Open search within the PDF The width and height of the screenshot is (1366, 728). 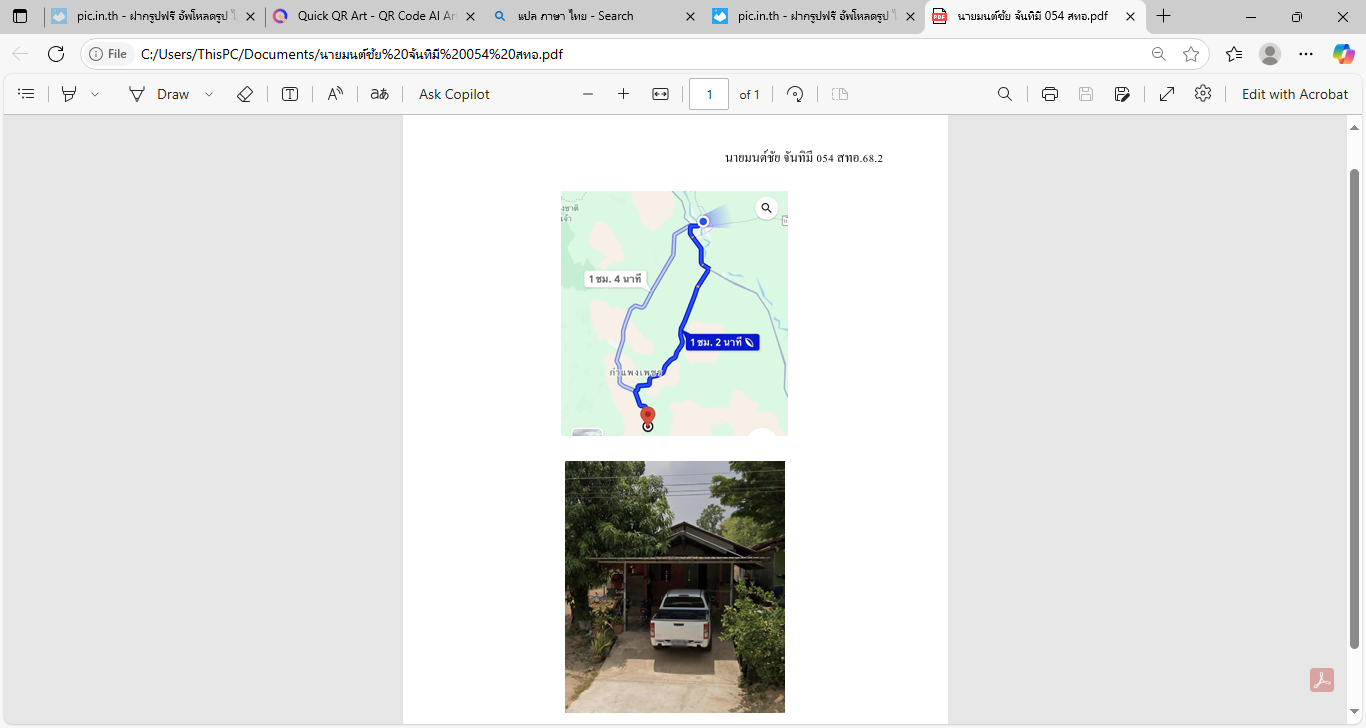tap(1004, 93)
